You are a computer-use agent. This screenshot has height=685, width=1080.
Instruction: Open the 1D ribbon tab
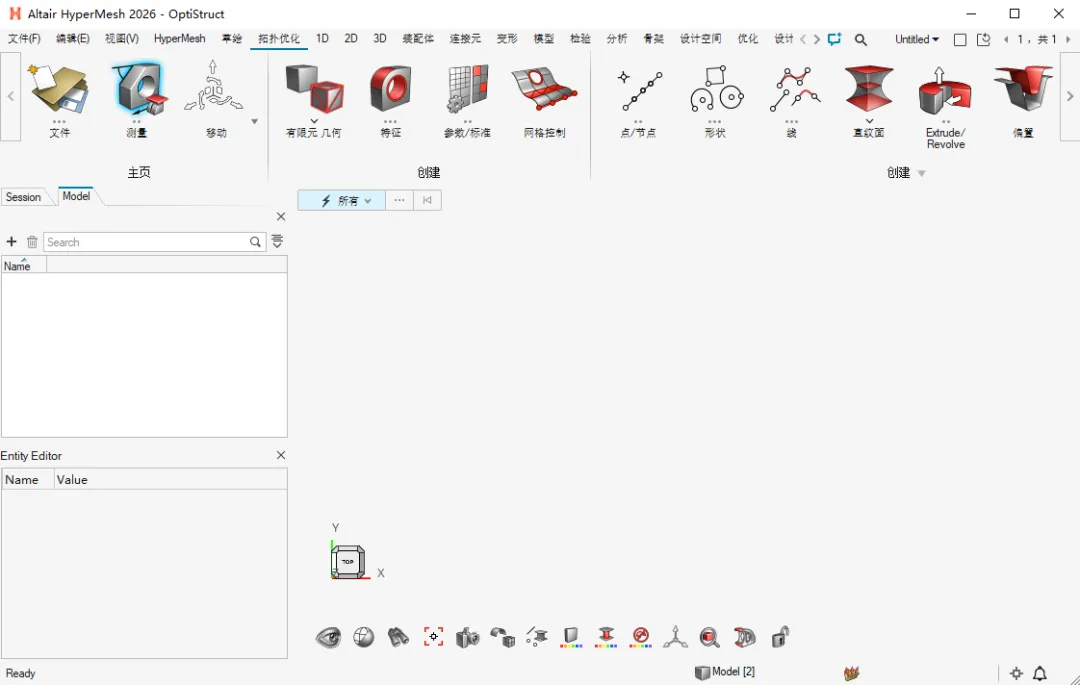(322, 39)
